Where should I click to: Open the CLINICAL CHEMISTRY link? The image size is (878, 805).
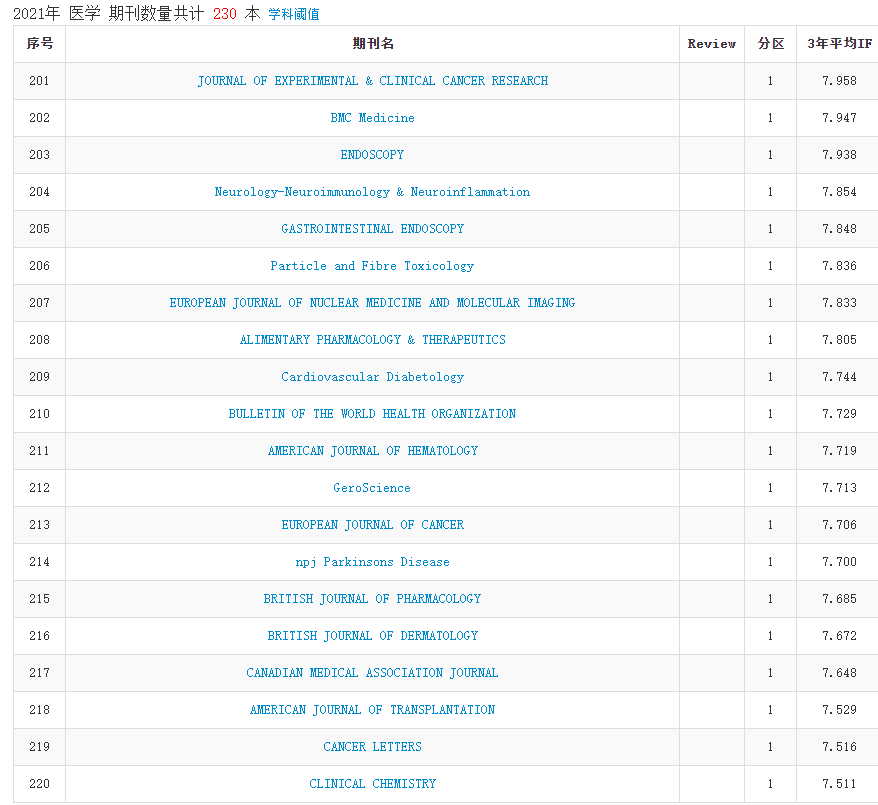coord(372,783)
